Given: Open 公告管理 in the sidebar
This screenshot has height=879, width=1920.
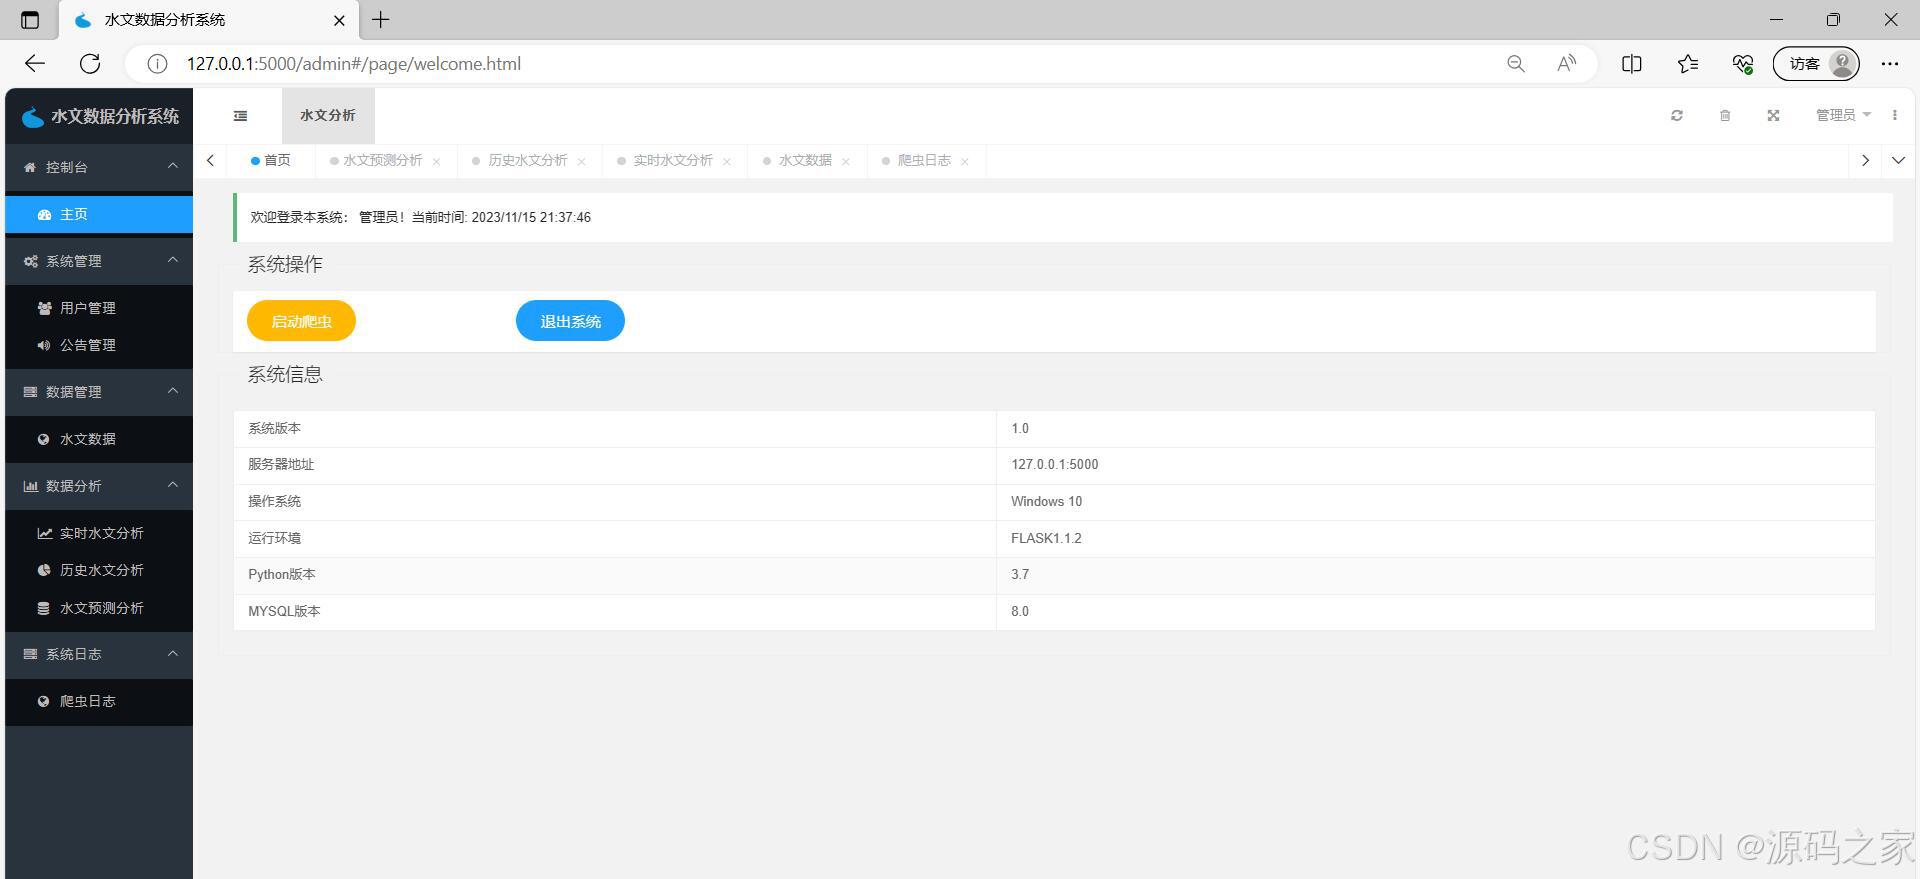Looking at the screenshot, I should pyautogui.click(x=99, y=345).
